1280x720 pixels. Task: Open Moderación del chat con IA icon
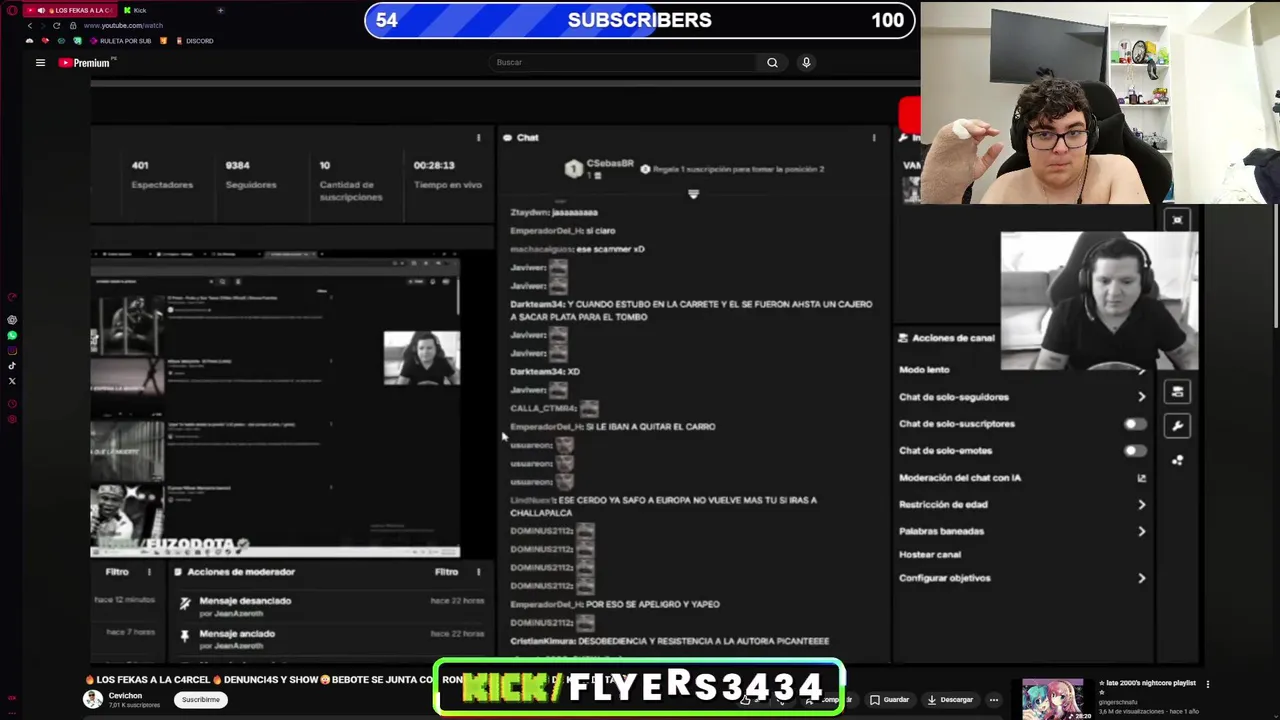[1141, 478]
